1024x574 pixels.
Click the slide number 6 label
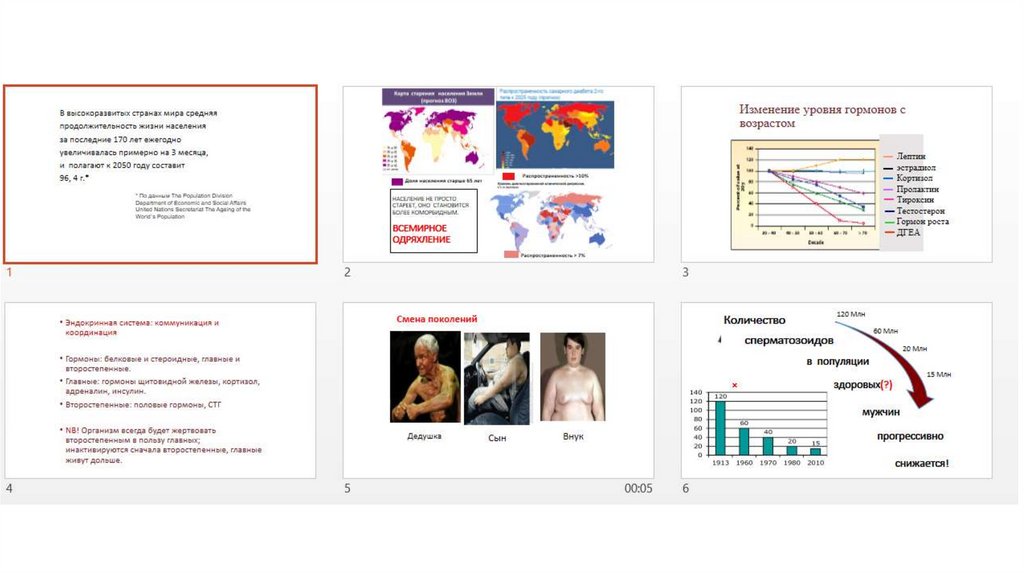[685, 488]
